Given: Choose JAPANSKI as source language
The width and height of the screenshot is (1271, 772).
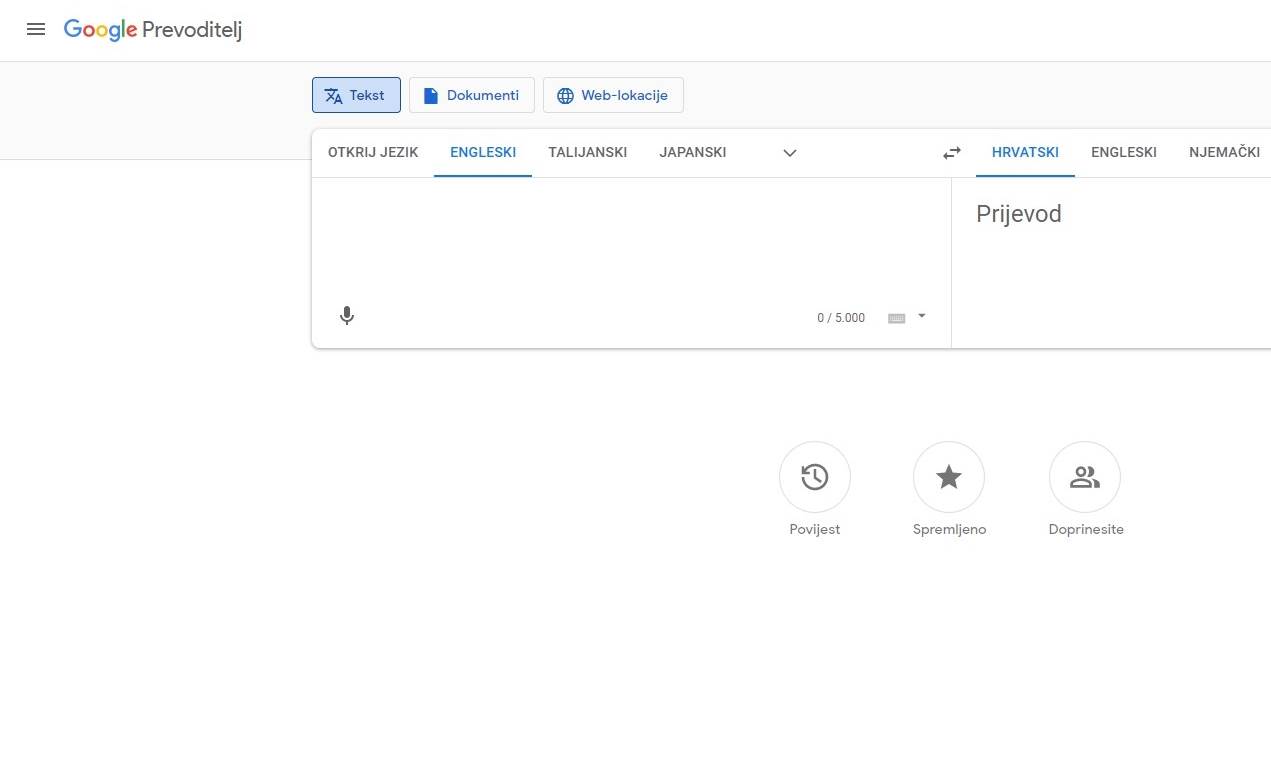Looking at the screenshot, I should [x=692, y=153].
